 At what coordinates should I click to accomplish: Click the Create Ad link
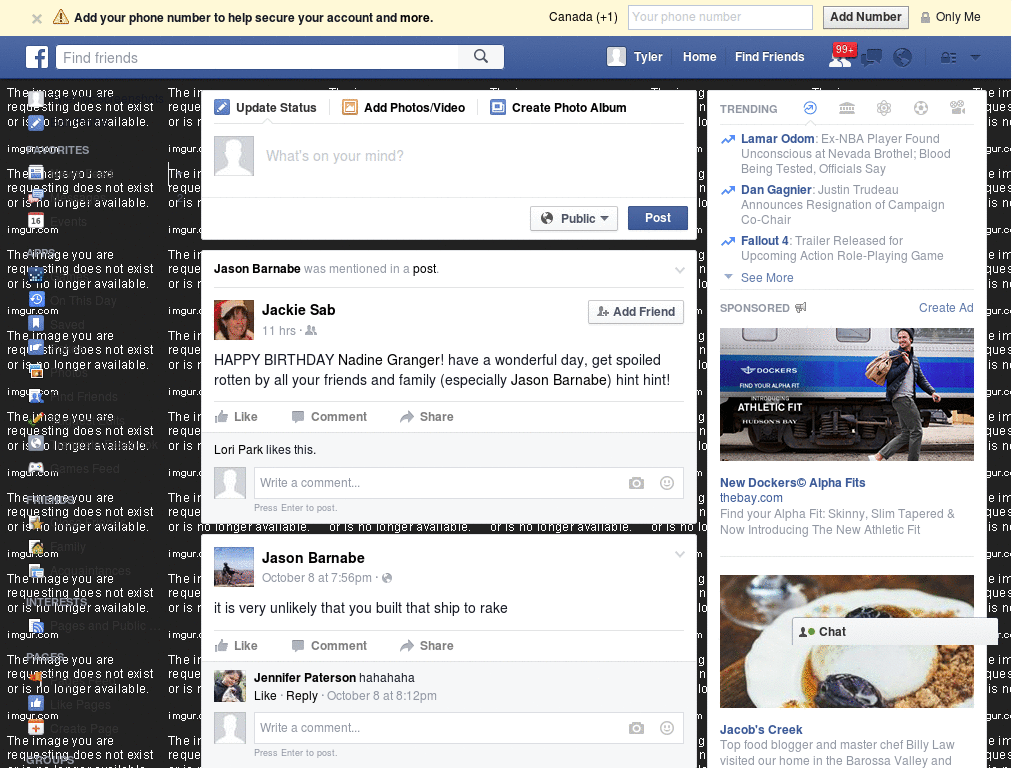click(946, 308)
